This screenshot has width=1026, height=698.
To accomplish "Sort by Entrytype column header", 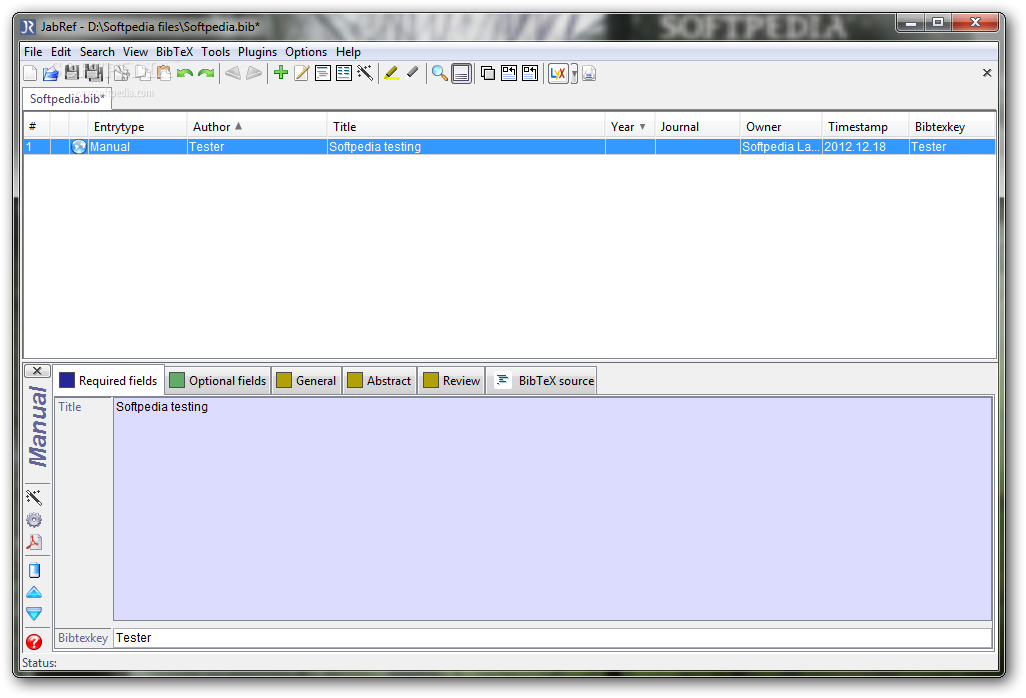I will point(137,126).
